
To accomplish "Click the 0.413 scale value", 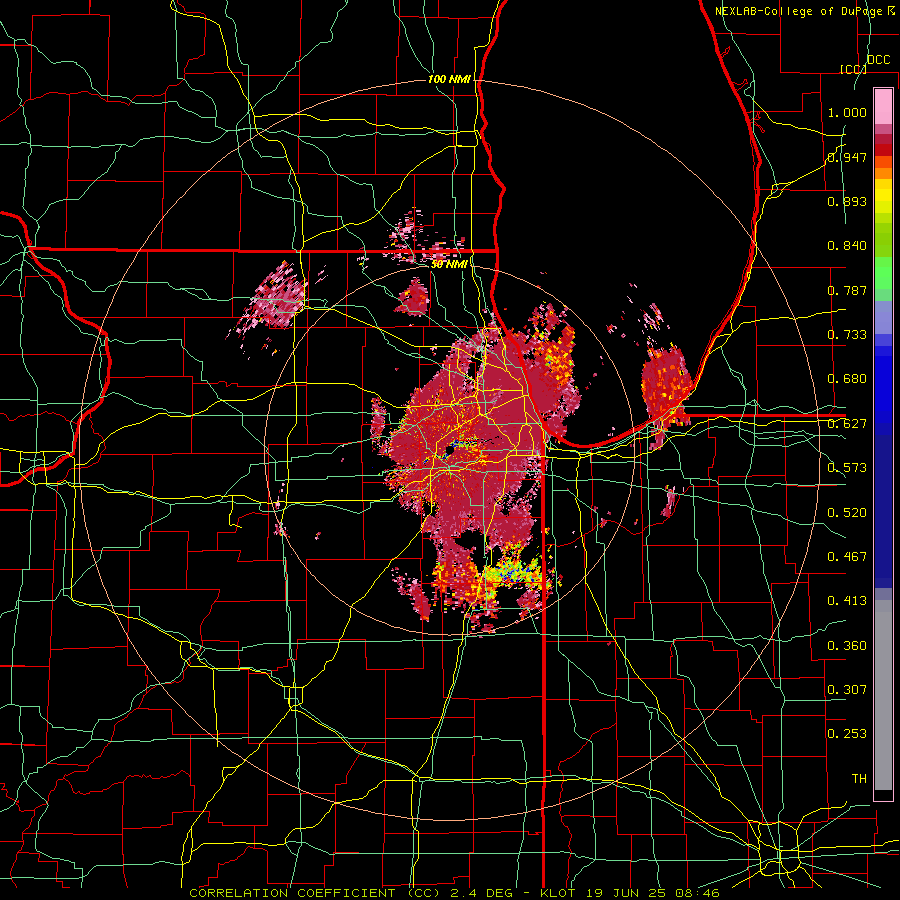I will click(847, 600).
